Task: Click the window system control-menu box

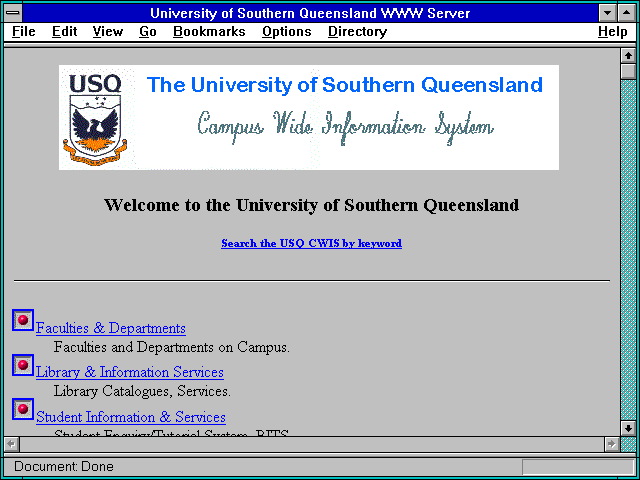Action: click(13, 13)
